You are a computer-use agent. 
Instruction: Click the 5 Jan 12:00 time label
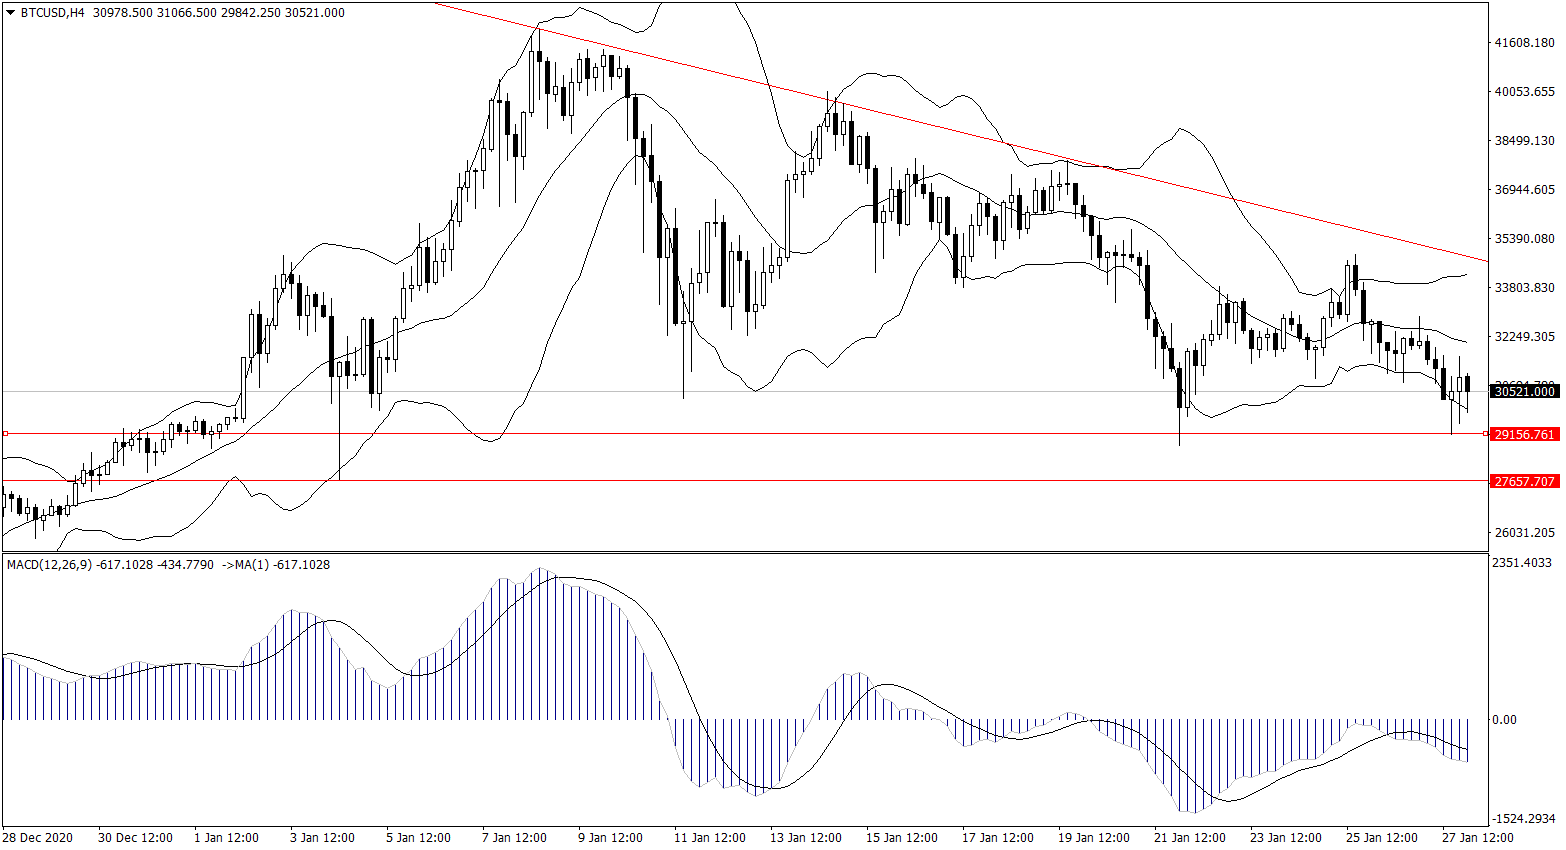click(x=418, y=838)
